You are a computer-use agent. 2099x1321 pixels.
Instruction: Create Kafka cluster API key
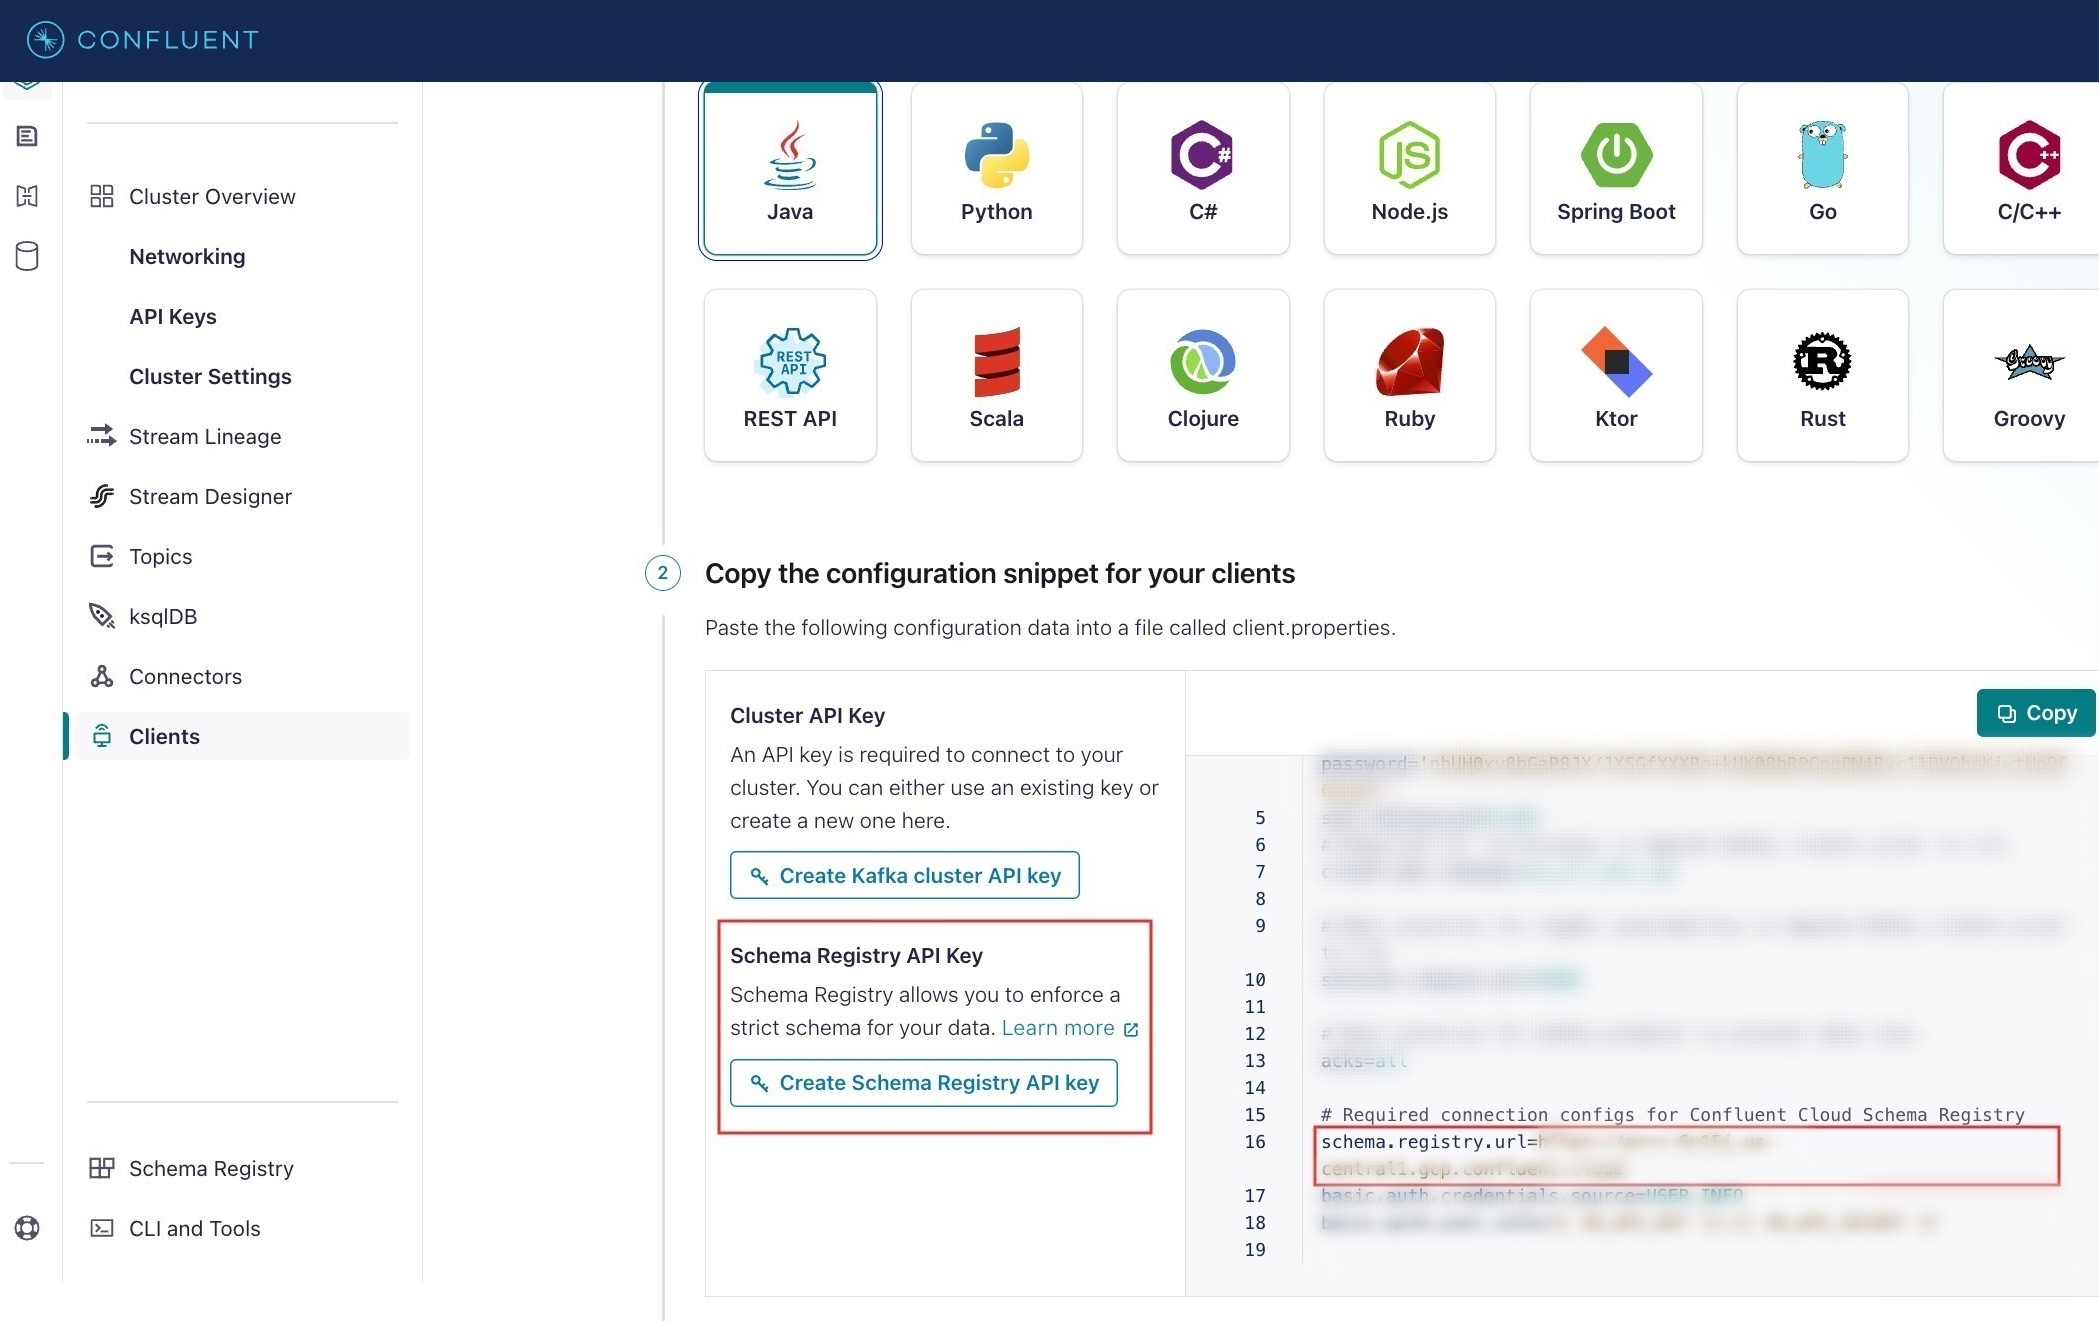point(905,875)
